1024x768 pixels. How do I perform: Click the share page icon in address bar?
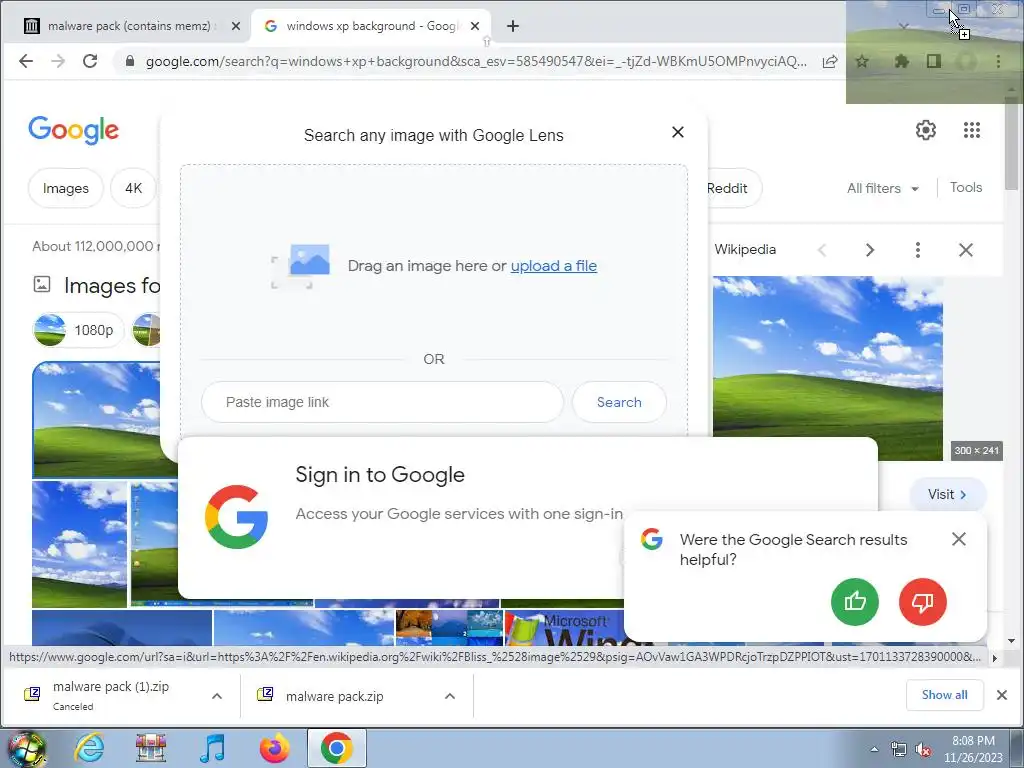830,61
